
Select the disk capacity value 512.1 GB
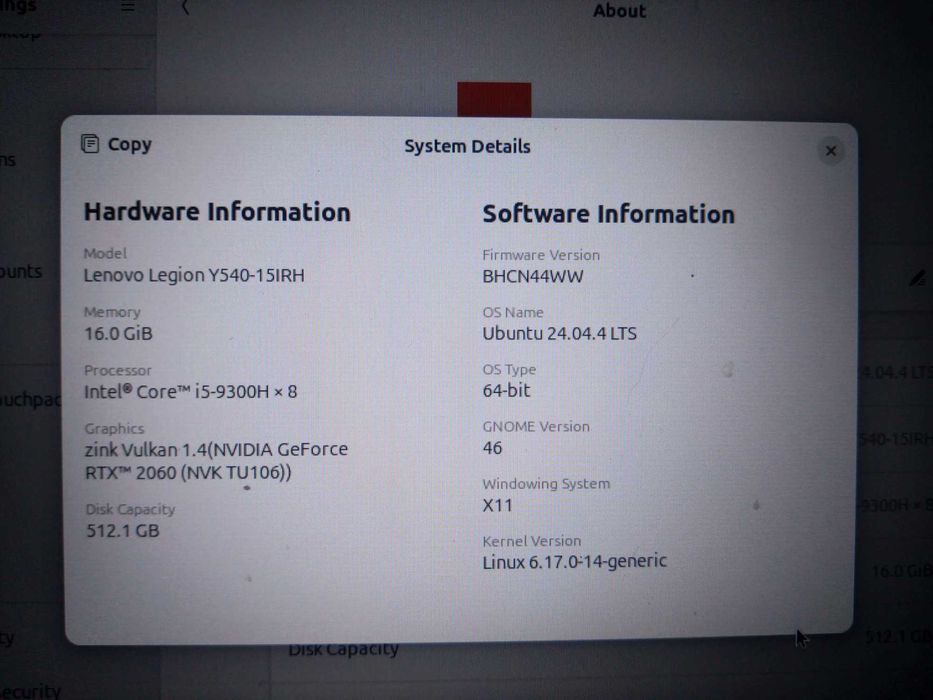pyautogui.click(x=123, y=530)
